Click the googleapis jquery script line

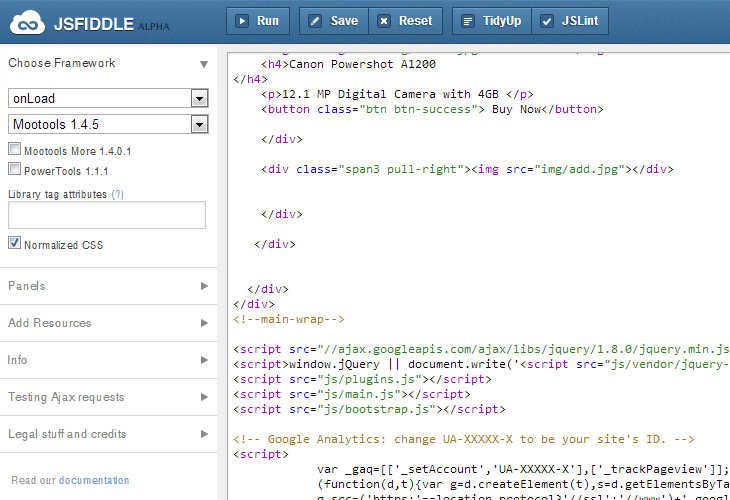[481, 349]
